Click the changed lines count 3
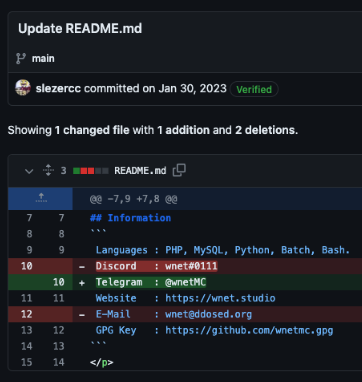Image resolution: width=362 pixels, height=382 pixels. point(63,171)
